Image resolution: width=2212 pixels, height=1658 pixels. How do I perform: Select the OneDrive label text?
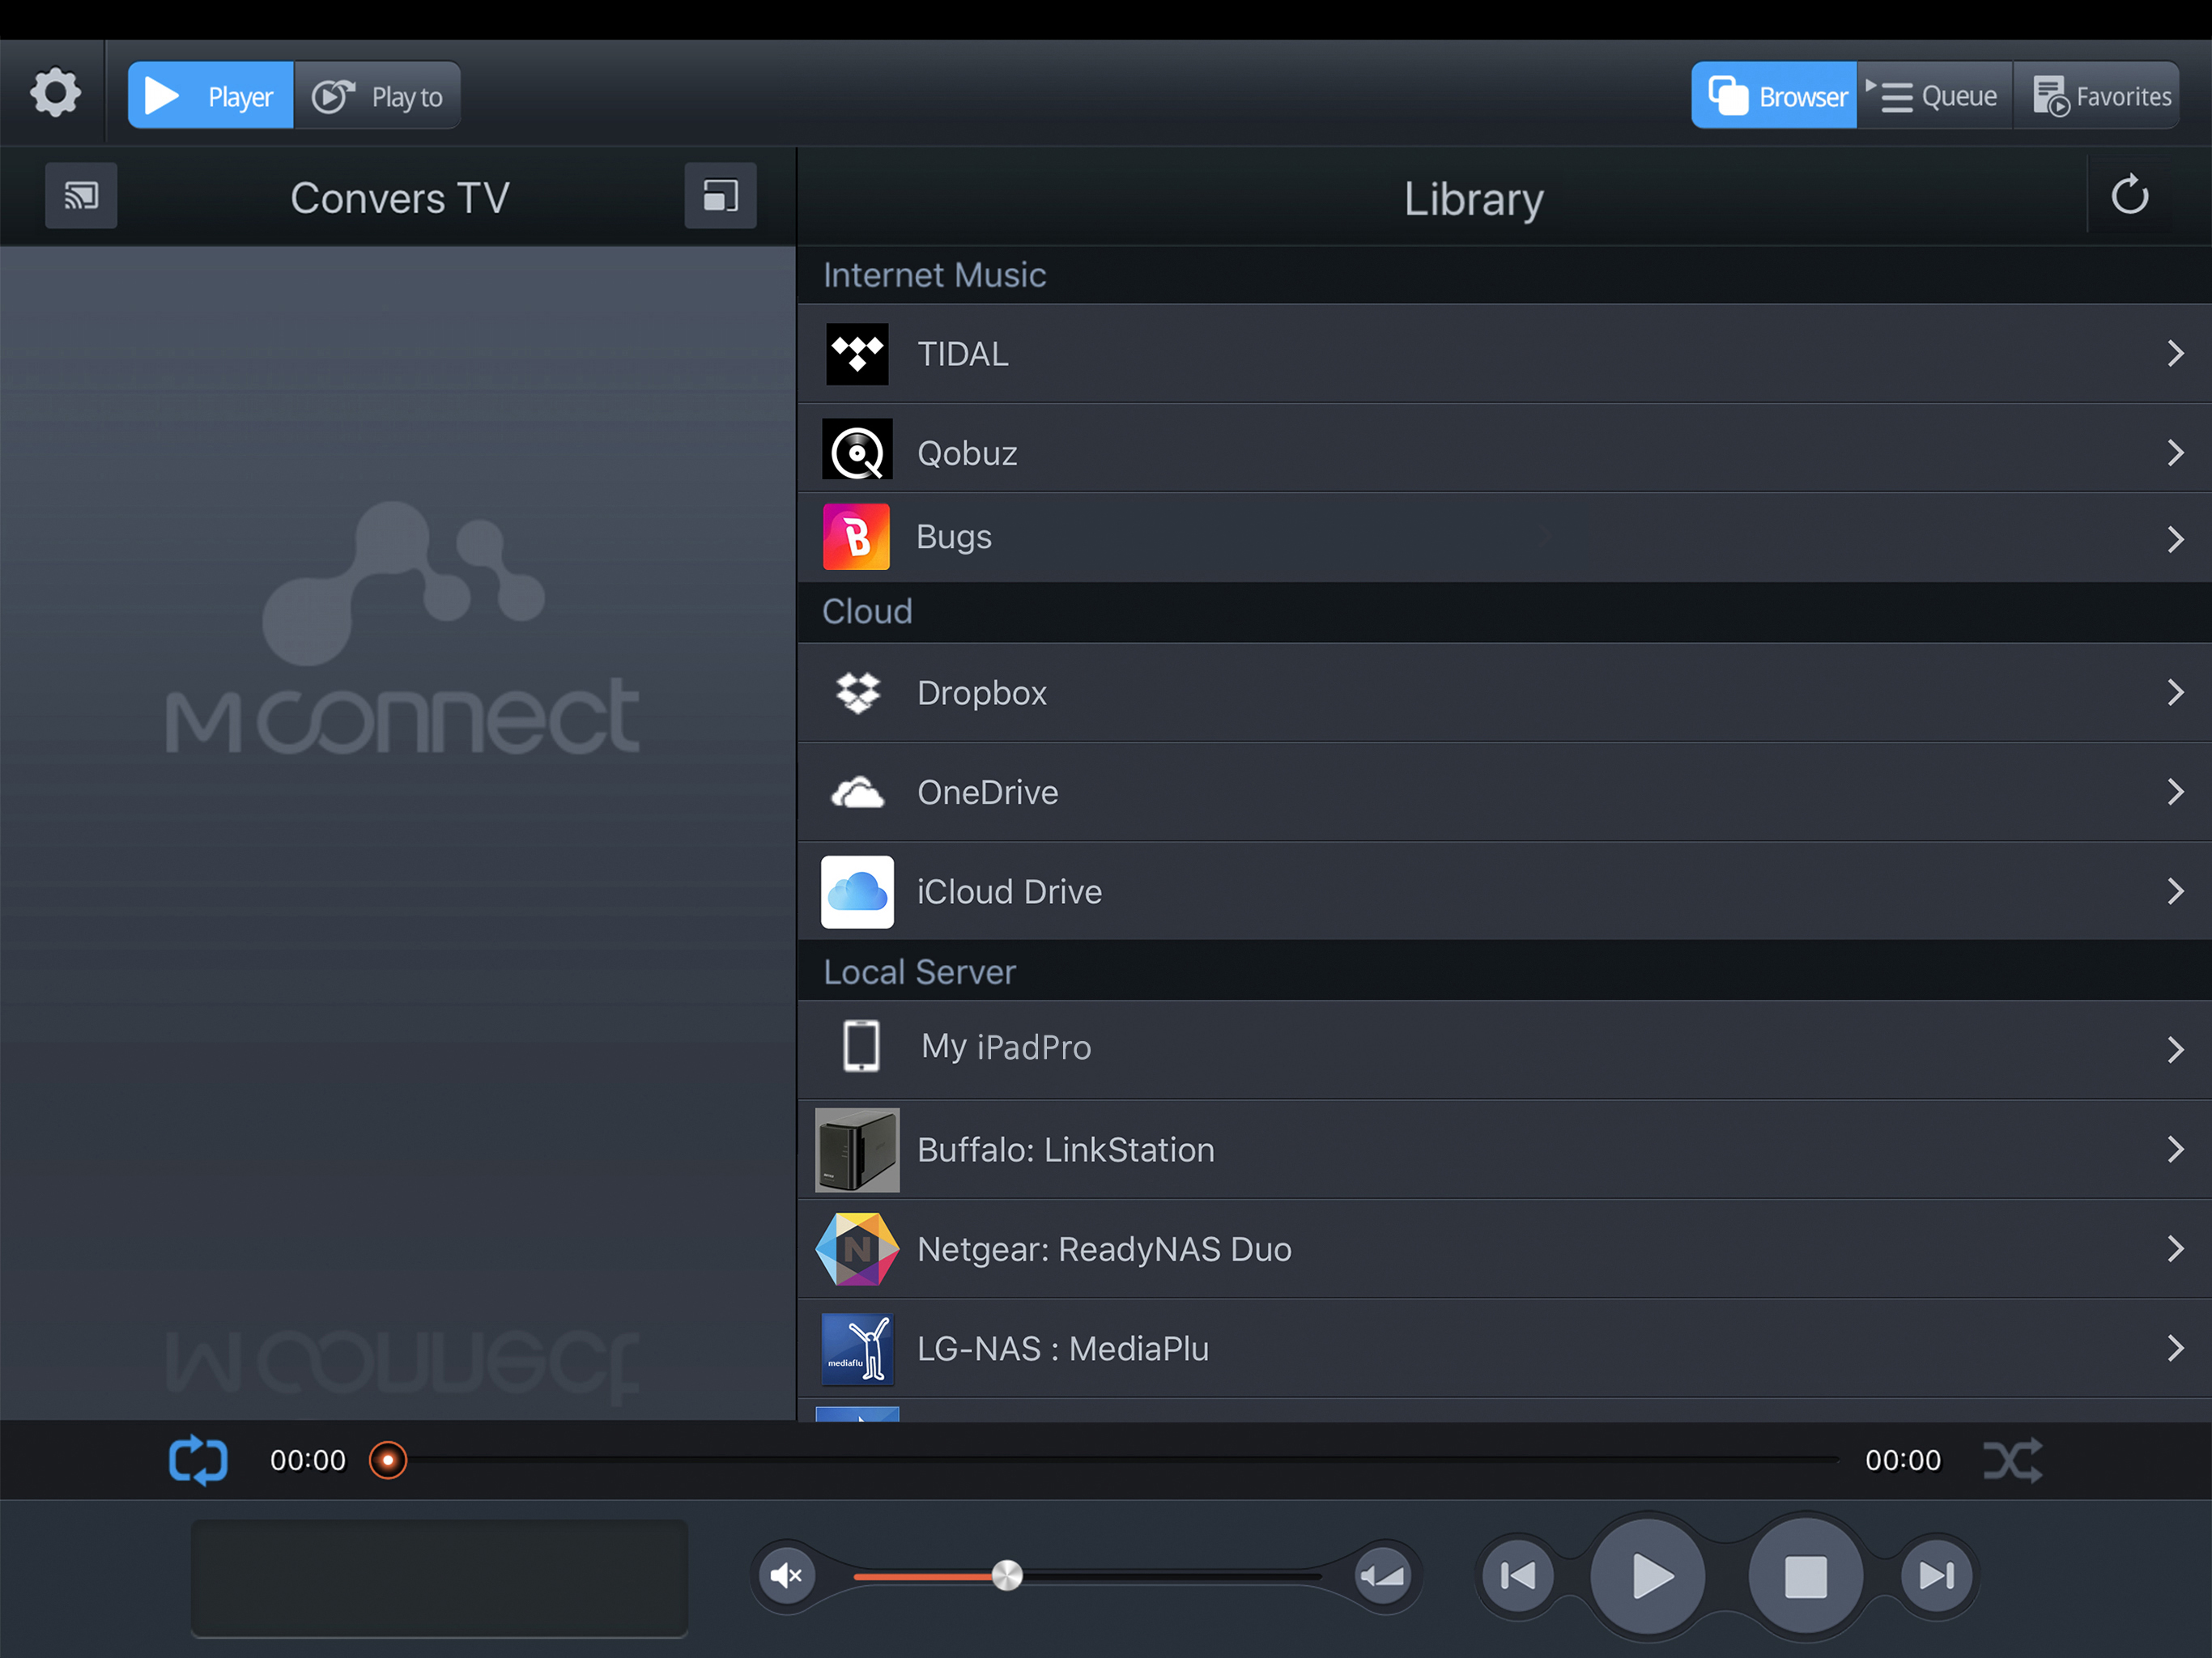click(988, 793)
